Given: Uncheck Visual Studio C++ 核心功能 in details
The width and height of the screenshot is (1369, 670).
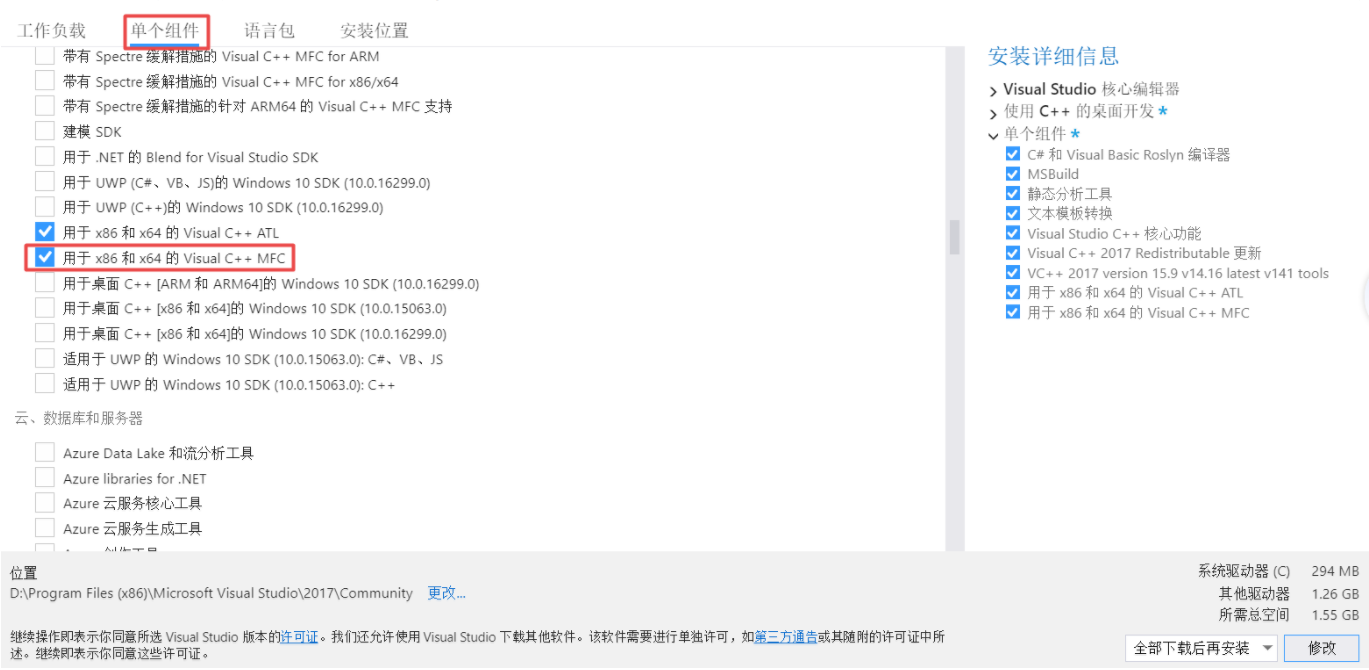Looking at the screenshot, I should point(1013,233).
